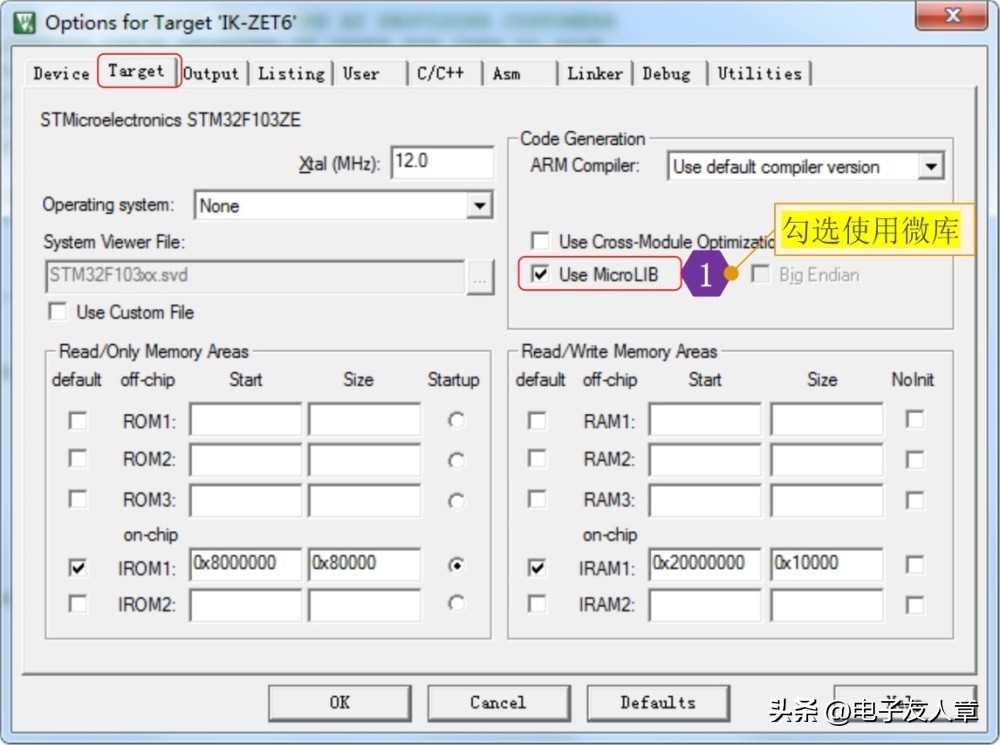1000x745 pixels.
Task: Select the ROM3 Startup radio button
Action: [456, 501]
